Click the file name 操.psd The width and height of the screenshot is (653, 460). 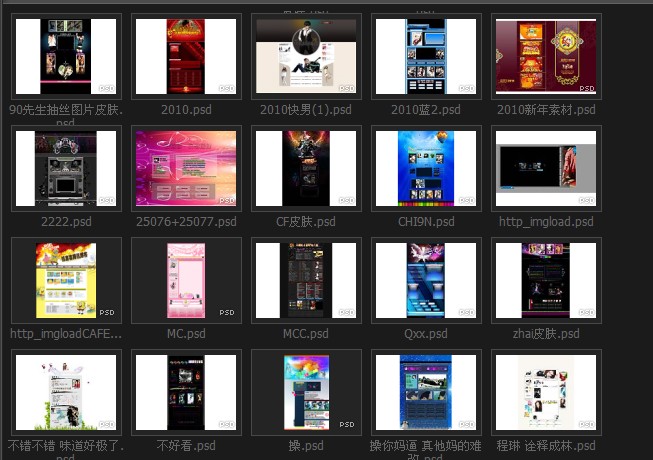coord(306,446)
